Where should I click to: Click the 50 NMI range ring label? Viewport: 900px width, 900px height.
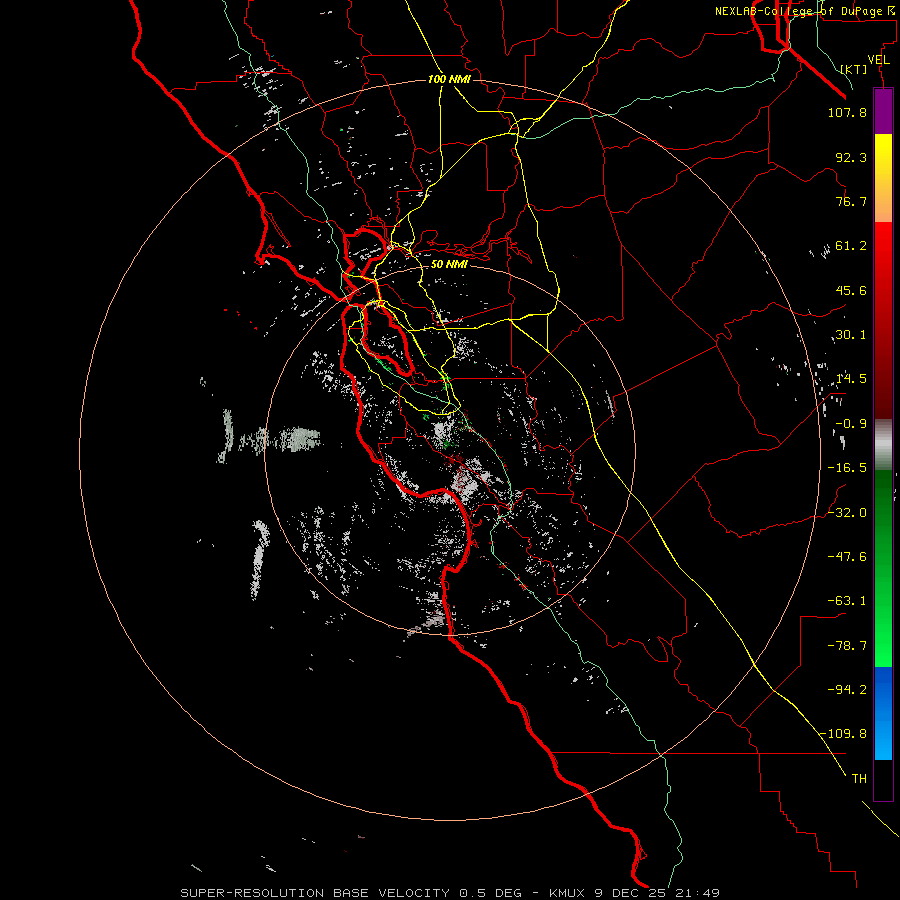[449, 264]
